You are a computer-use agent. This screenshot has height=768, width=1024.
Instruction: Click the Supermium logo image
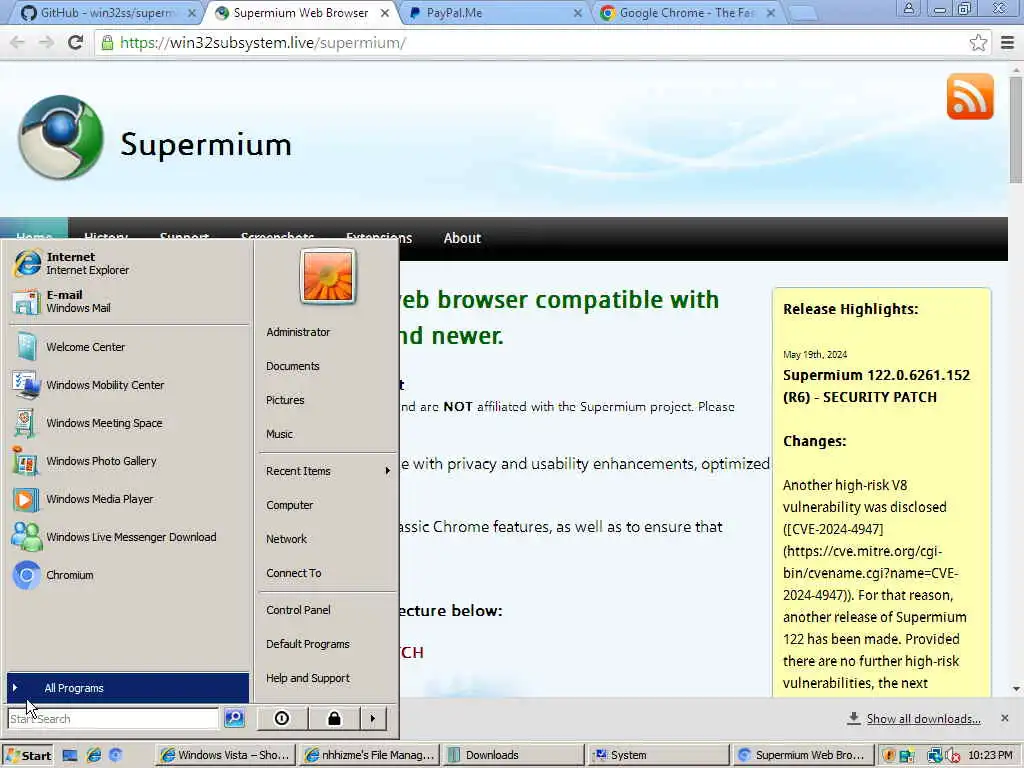61,138
